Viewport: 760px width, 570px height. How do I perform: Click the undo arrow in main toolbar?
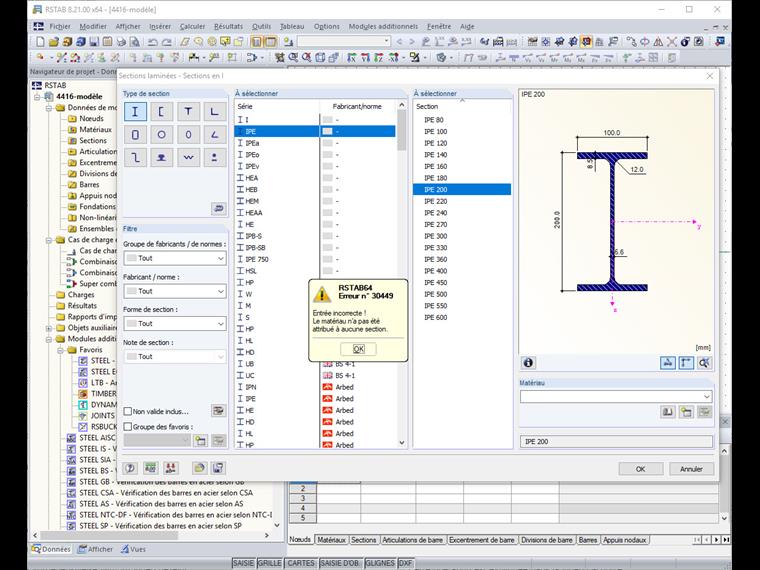tap(152, 42)
